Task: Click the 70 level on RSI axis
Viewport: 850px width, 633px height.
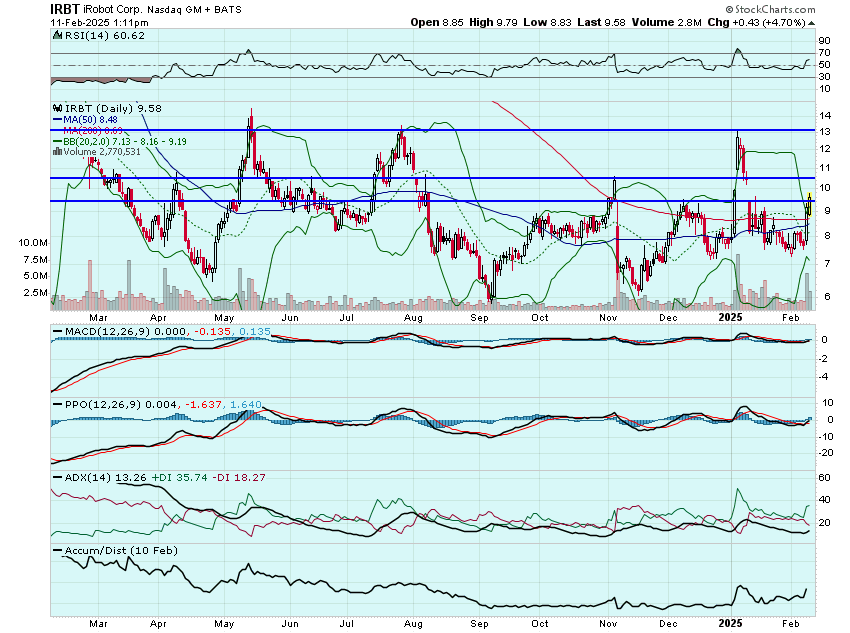Action: click(824, 53)
